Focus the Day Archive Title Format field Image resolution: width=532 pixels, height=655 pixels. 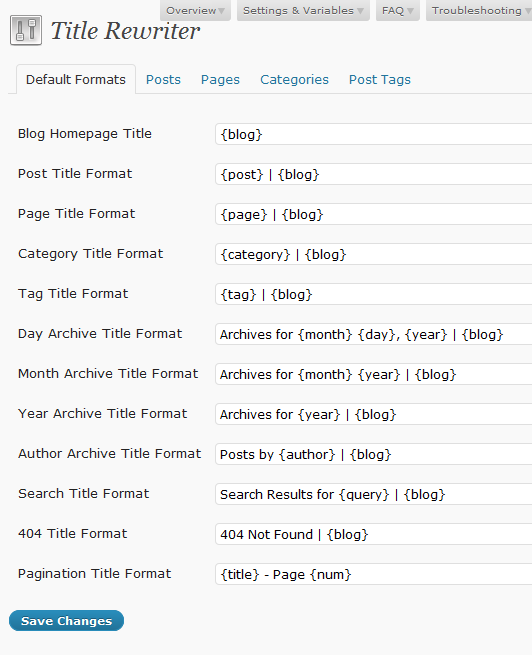[373, 334]
